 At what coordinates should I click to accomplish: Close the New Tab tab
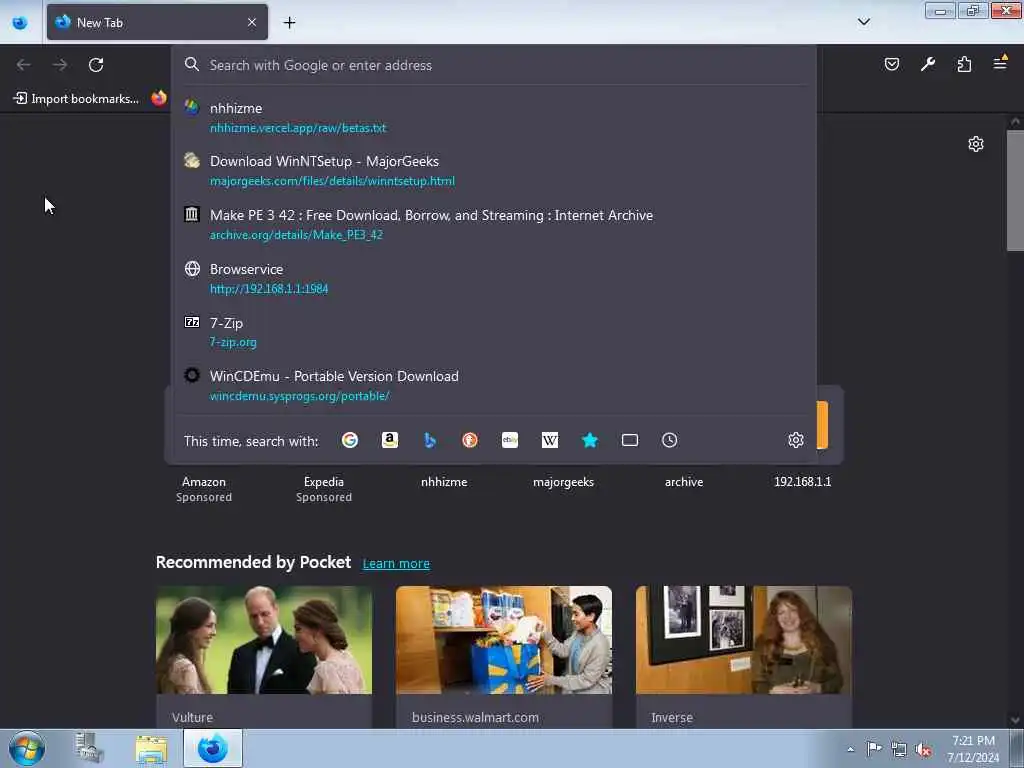pos(252,22)
